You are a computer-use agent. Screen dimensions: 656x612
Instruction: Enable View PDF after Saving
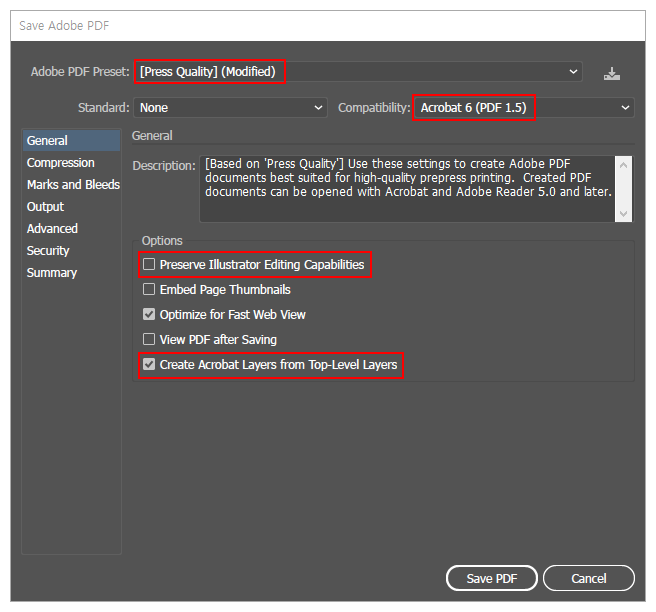click(x=149, y=339)
